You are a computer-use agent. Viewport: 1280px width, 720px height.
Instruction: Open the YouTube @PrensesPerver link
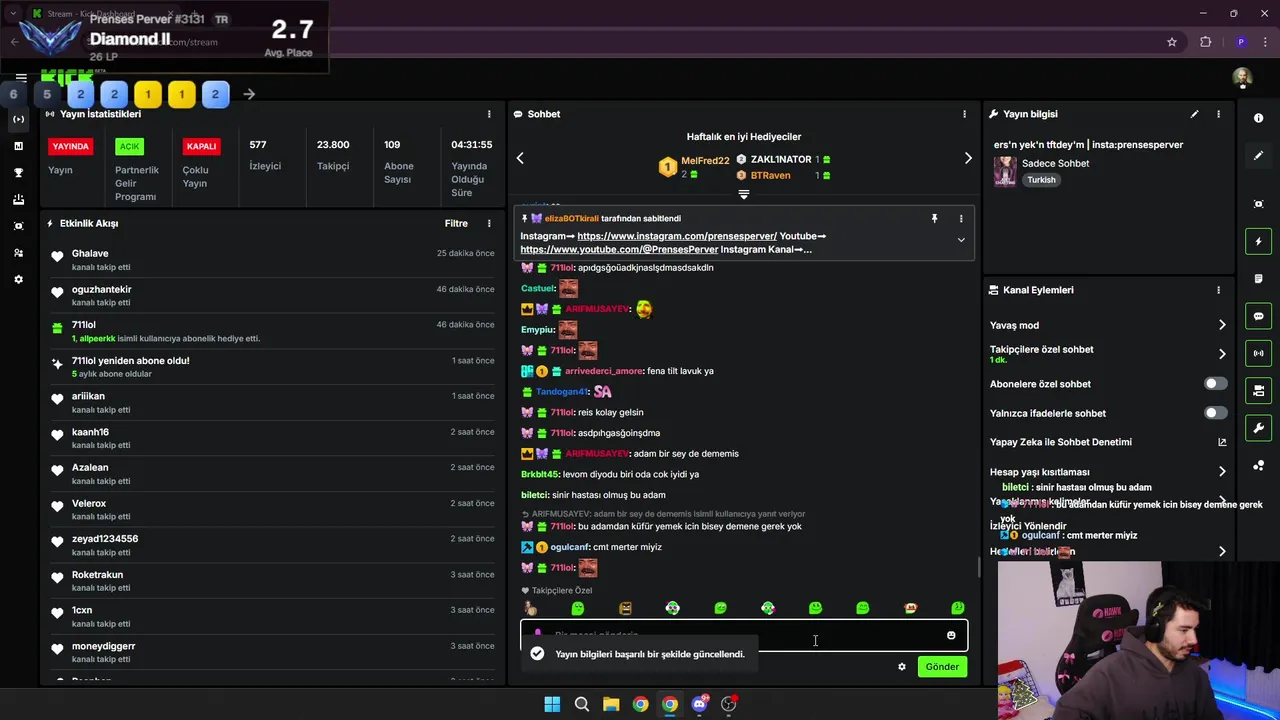tap(619, 249)
